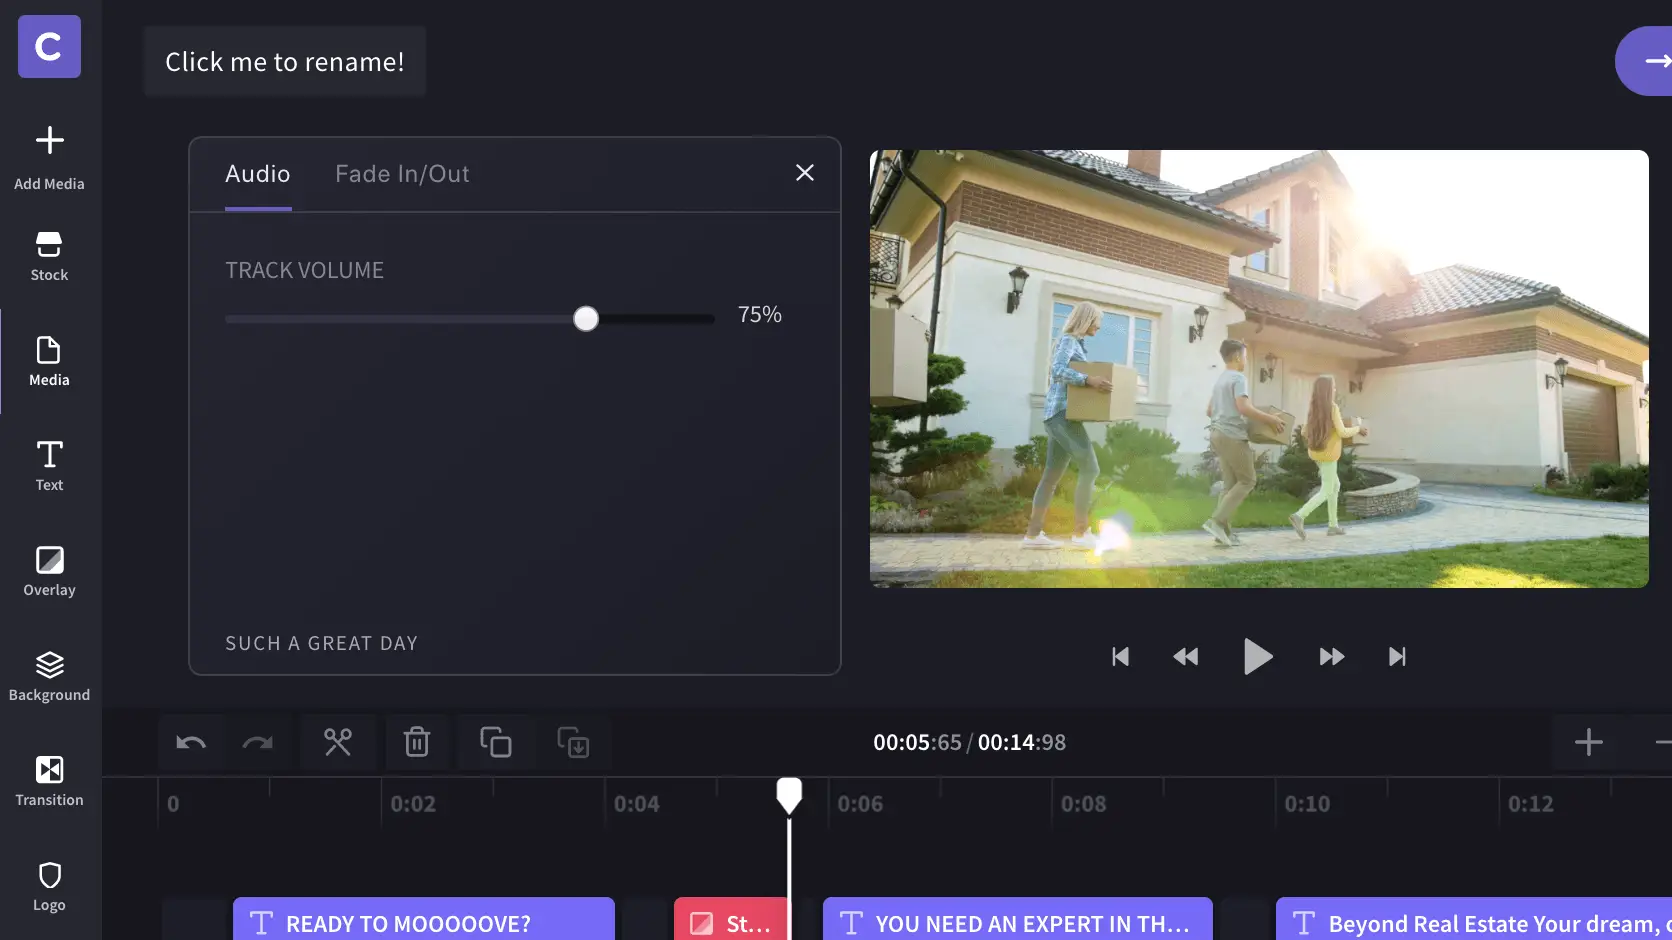This screenshot has width=1672, height=940.
Task: Zoom in timeline with plus button
Action: [1589, 742]
